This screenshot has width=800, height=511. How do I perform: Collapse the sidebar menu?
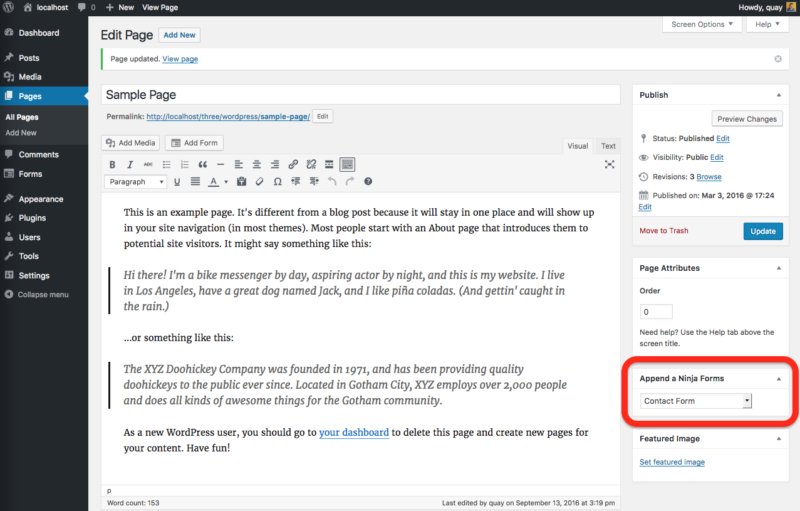[36, 294]
